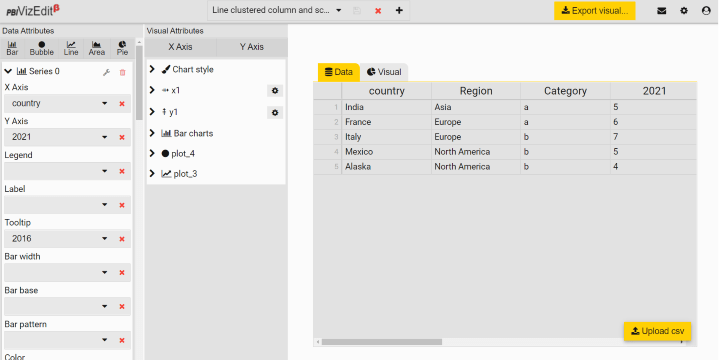This screenshot has width=727, height=360.
Task: Click the Italy cell
Action: (387, 137)
